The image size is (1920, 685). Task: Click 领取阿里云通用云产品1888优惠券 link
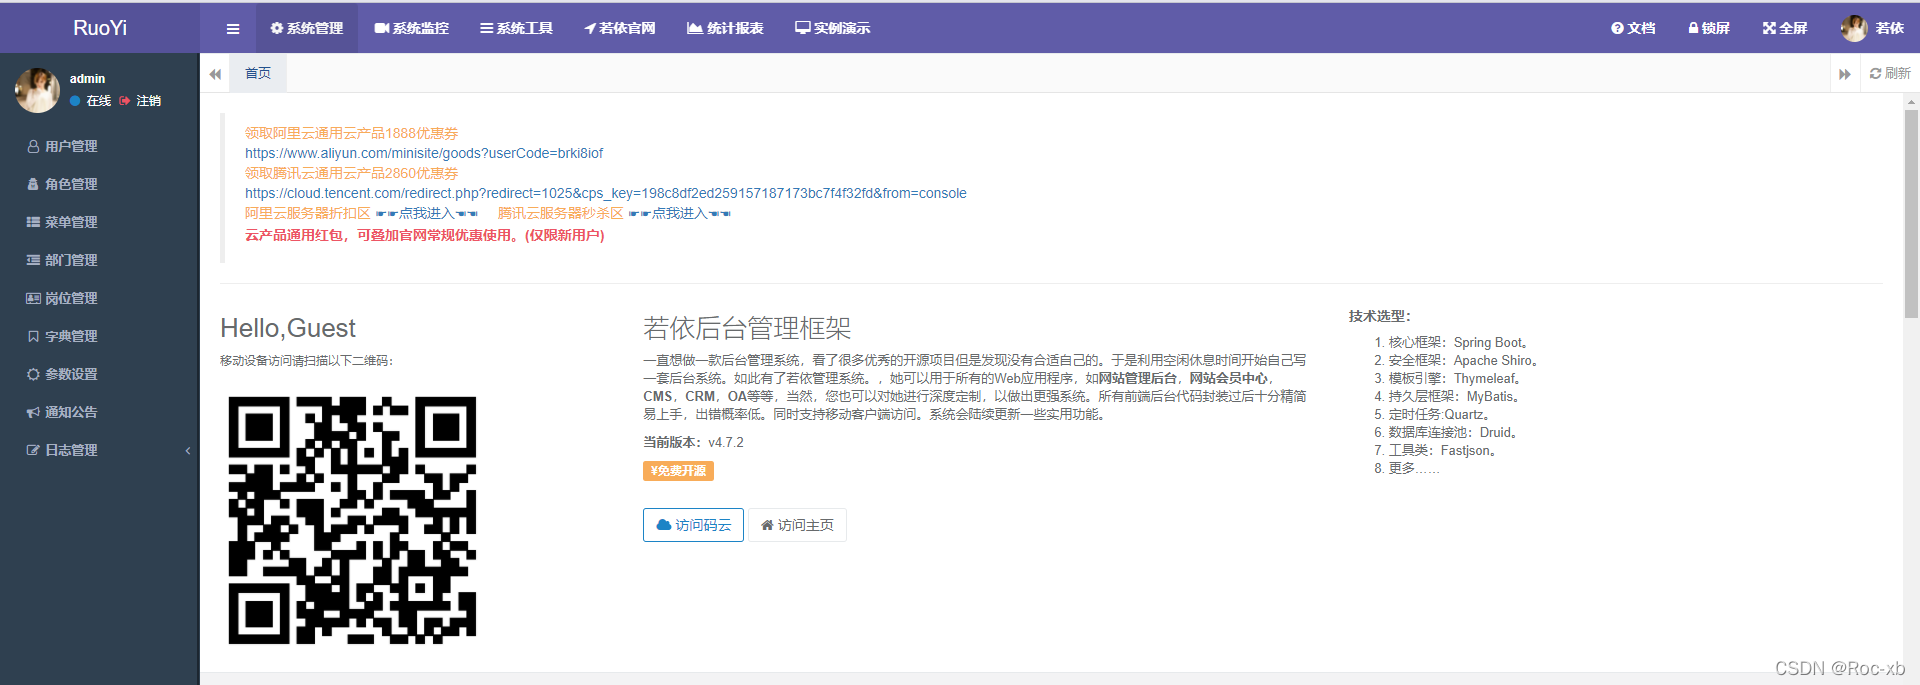click(x=352, y=133)
